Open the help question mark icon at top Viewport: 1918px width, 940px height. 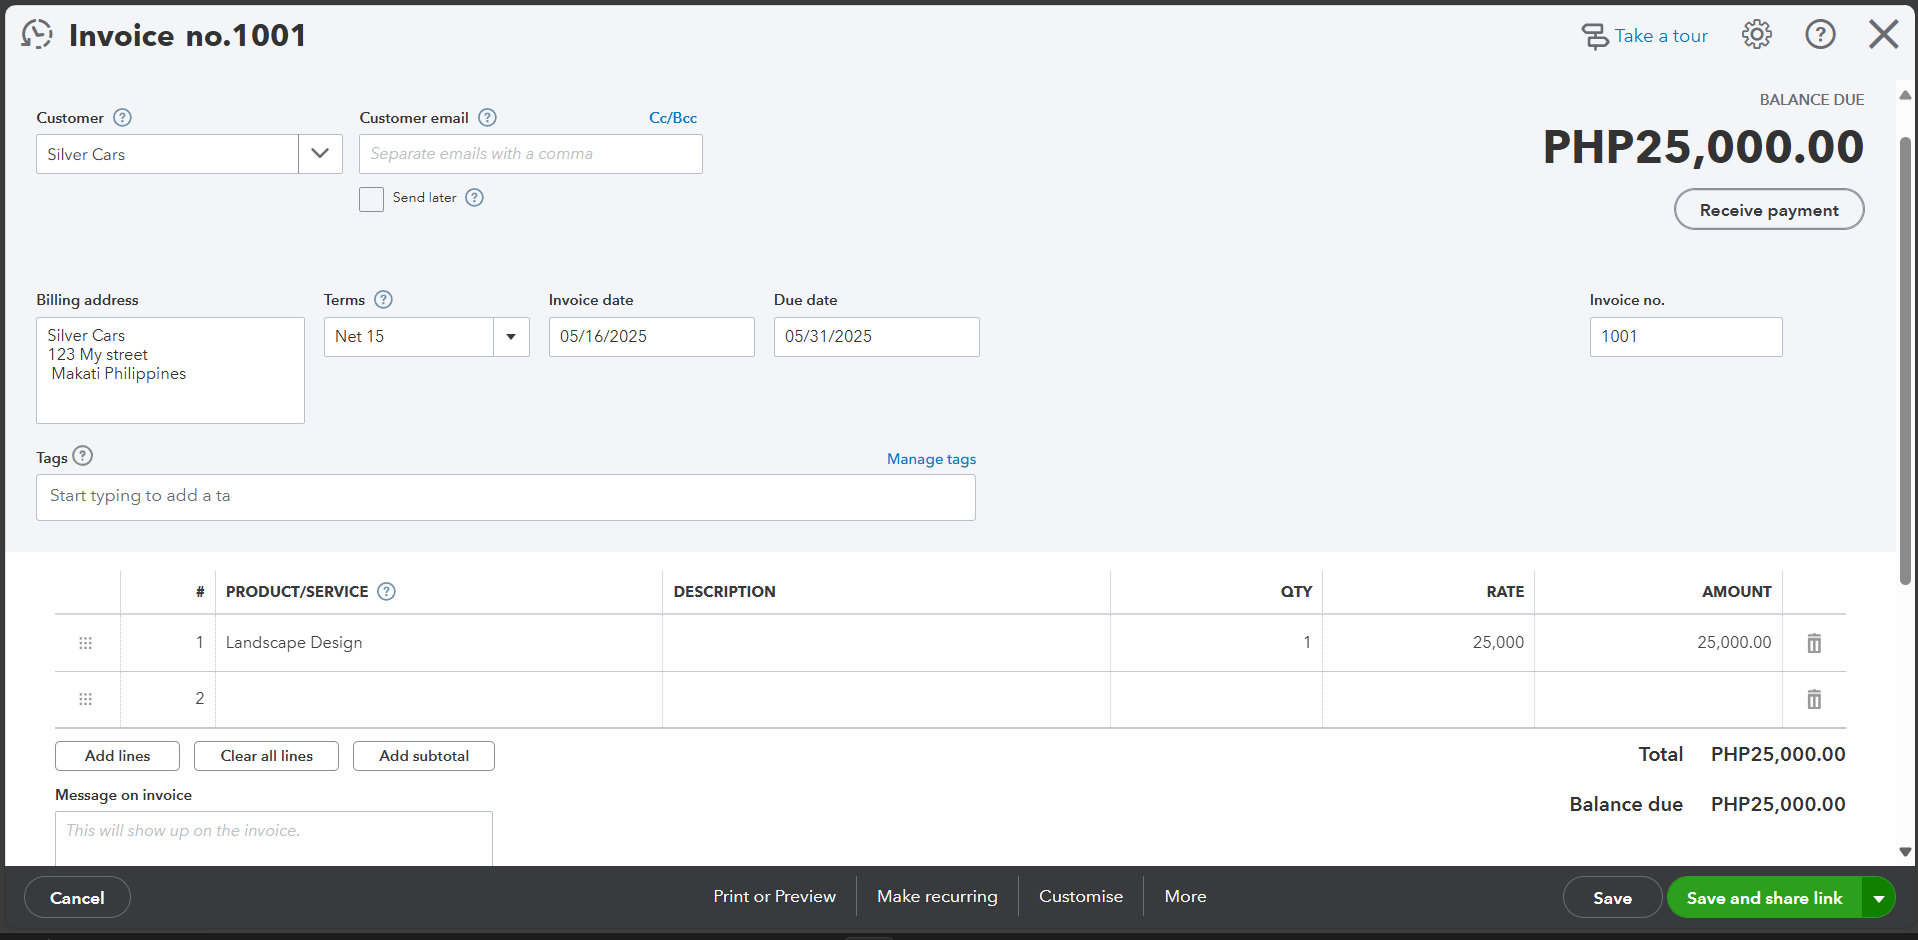point(1820,35)
